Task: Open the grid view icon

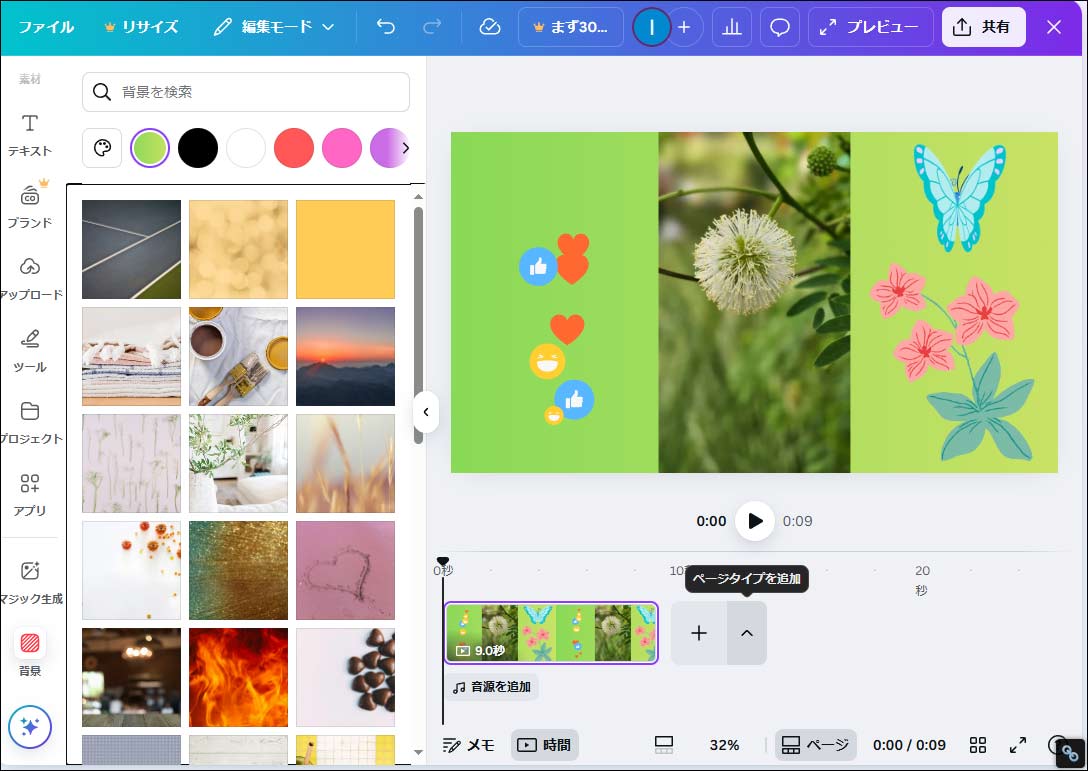Action: point(978,745)
